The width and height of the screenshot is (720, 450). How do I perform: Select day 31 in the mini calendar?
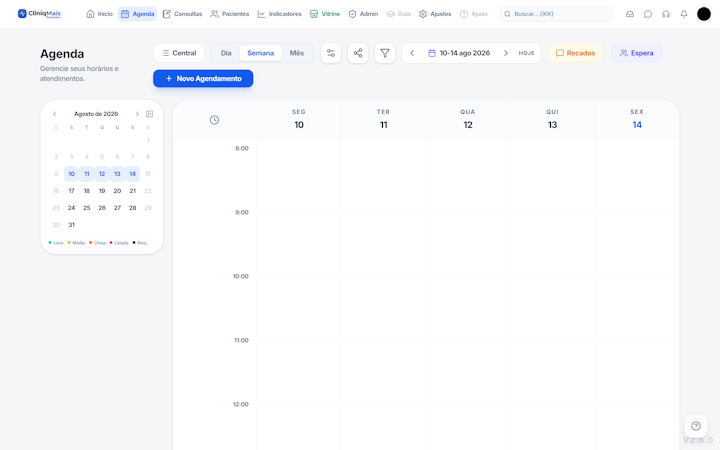point(71,225)
